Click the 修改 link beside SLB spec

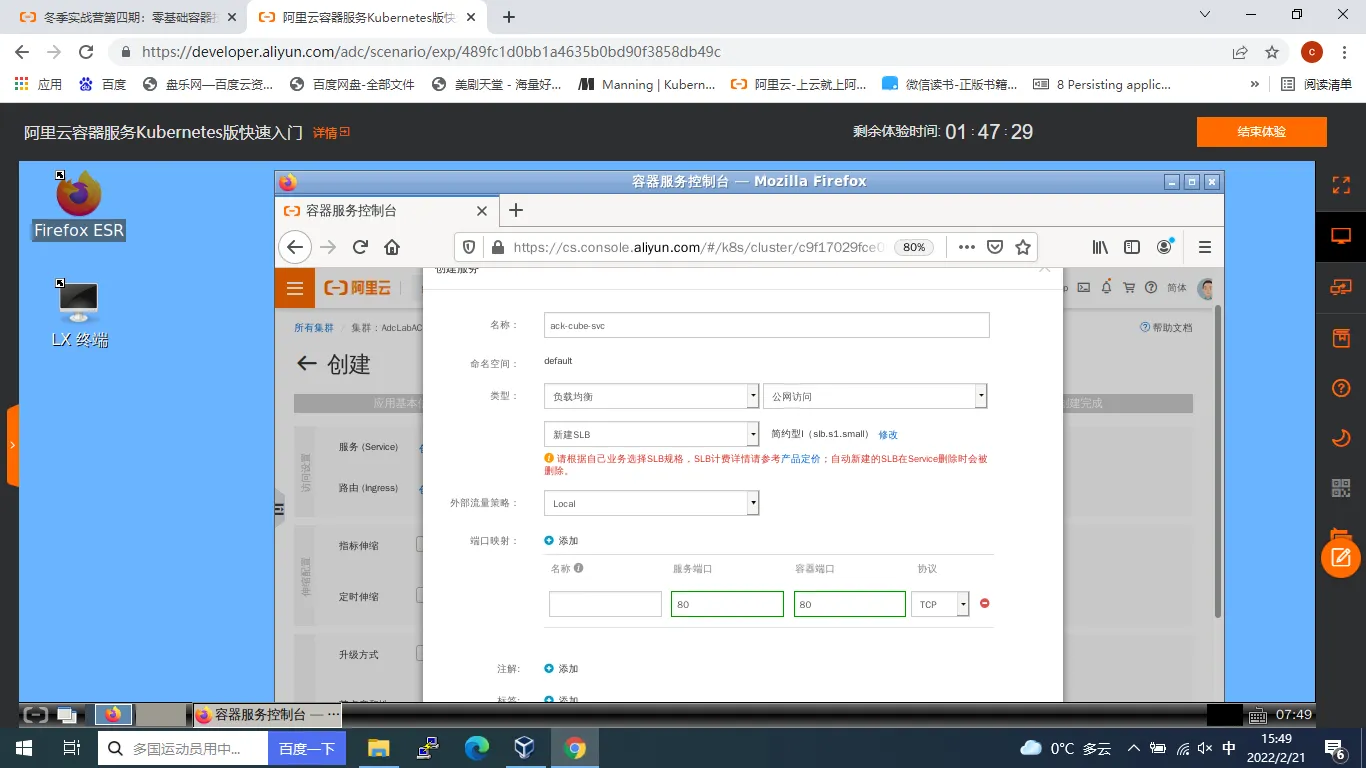888,434
